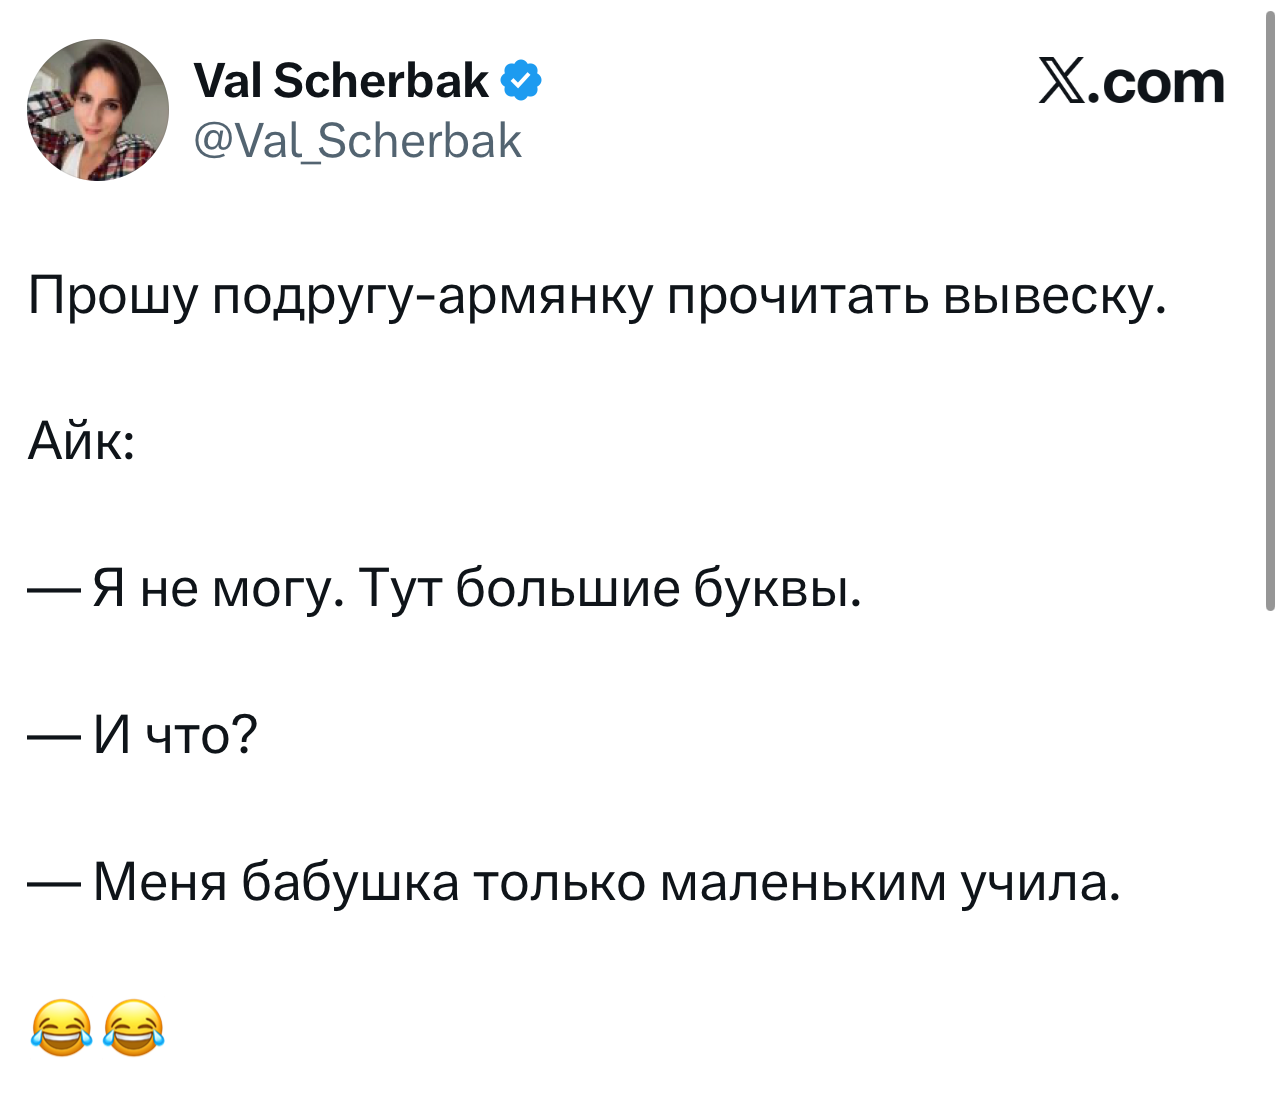Click the word "бабушка" in the last line
1284x1118 pixels.
[351, 882]
